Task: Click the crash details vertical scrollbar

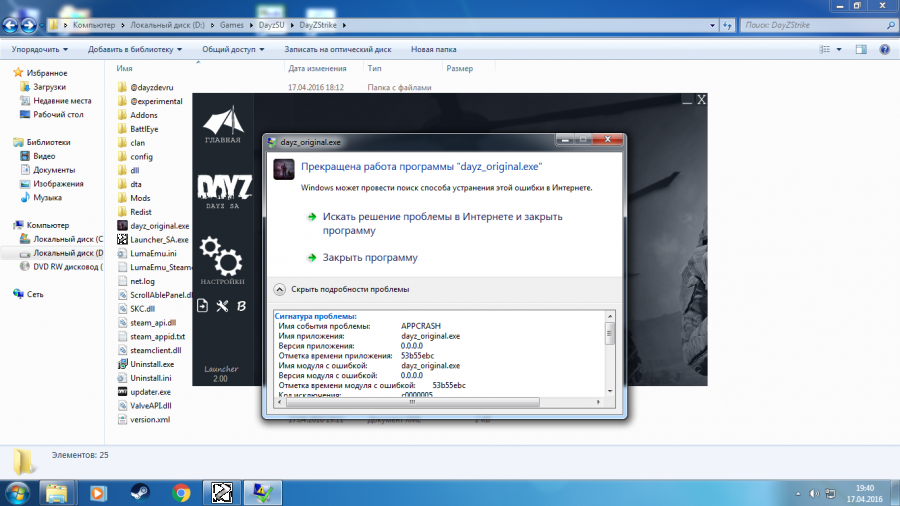Action: click(610, 355)
